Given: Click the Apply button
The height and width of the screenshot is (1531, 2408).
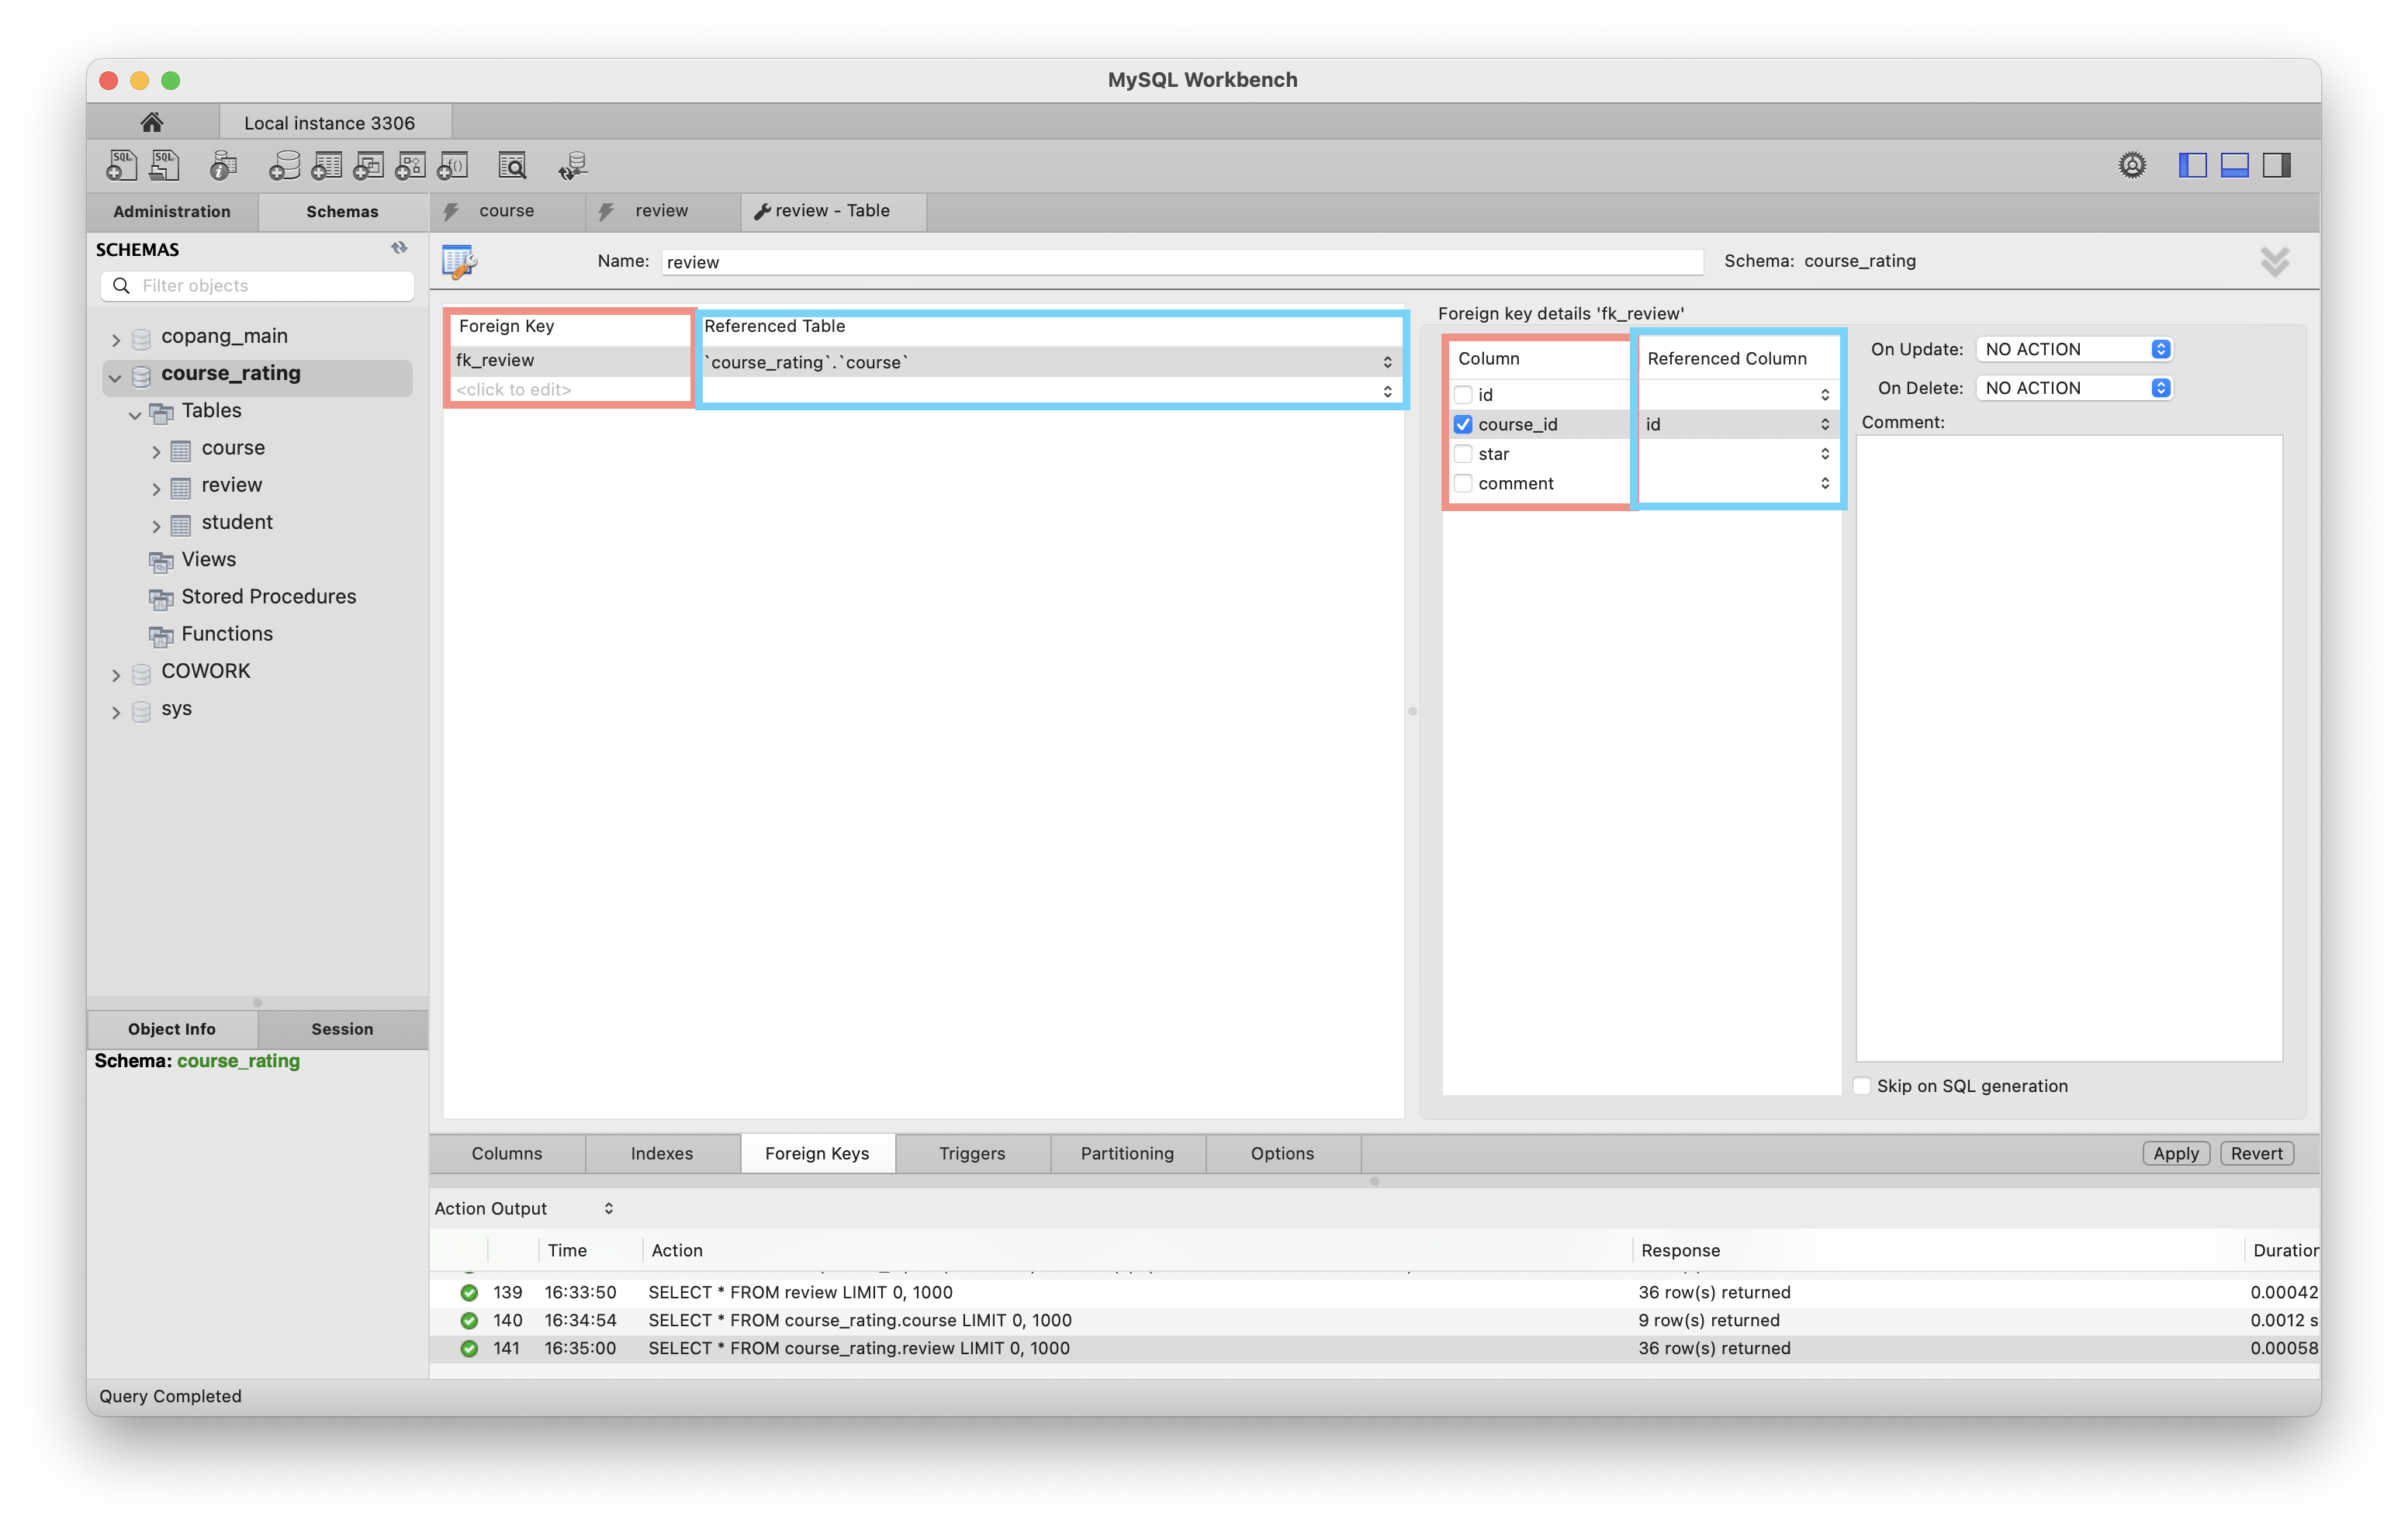Looking at the screenshot, I should click(x=2175, y=1153).
